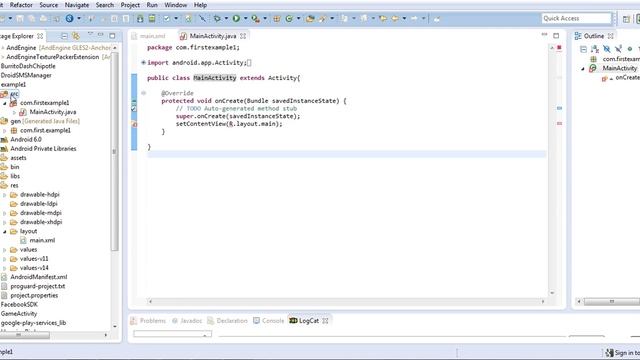640x360 pixels.
Task: Collapse the layout folder
Action: point(4,231)
